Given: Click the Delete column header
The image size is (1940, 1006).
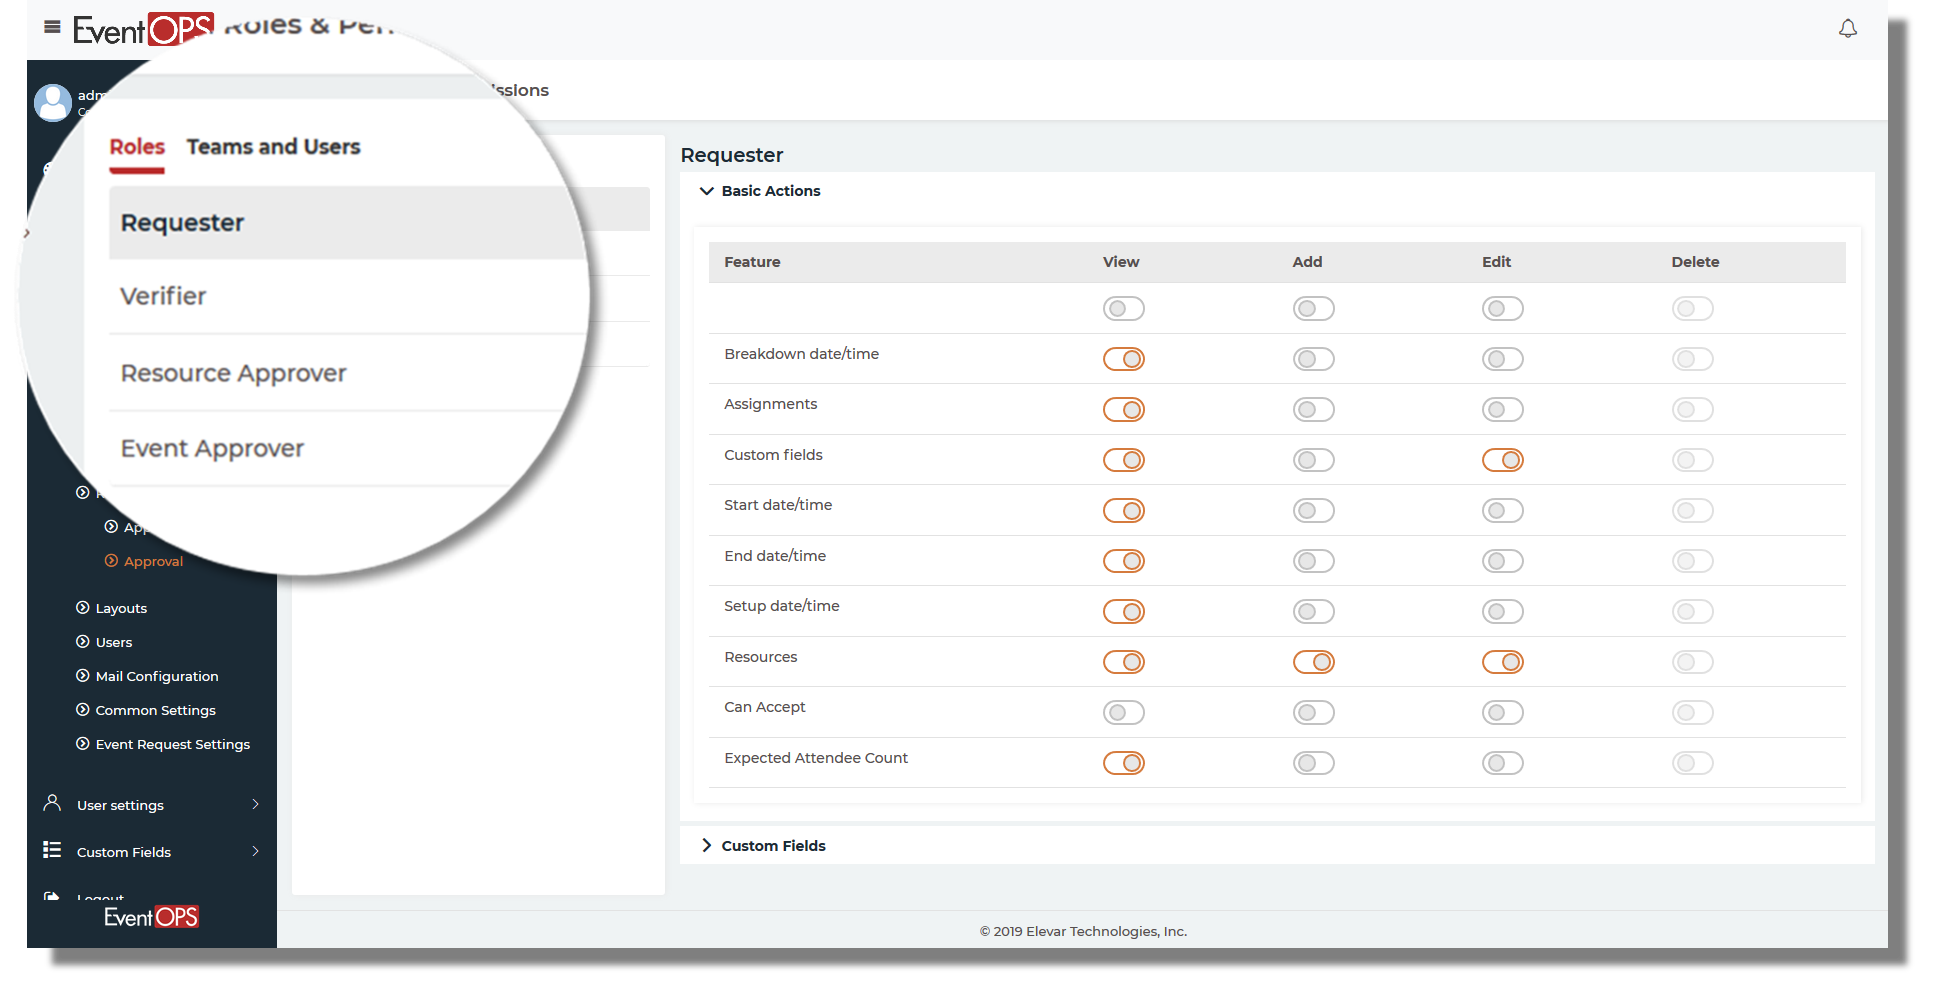Looking at the screenshot, I should [1695, 262].
